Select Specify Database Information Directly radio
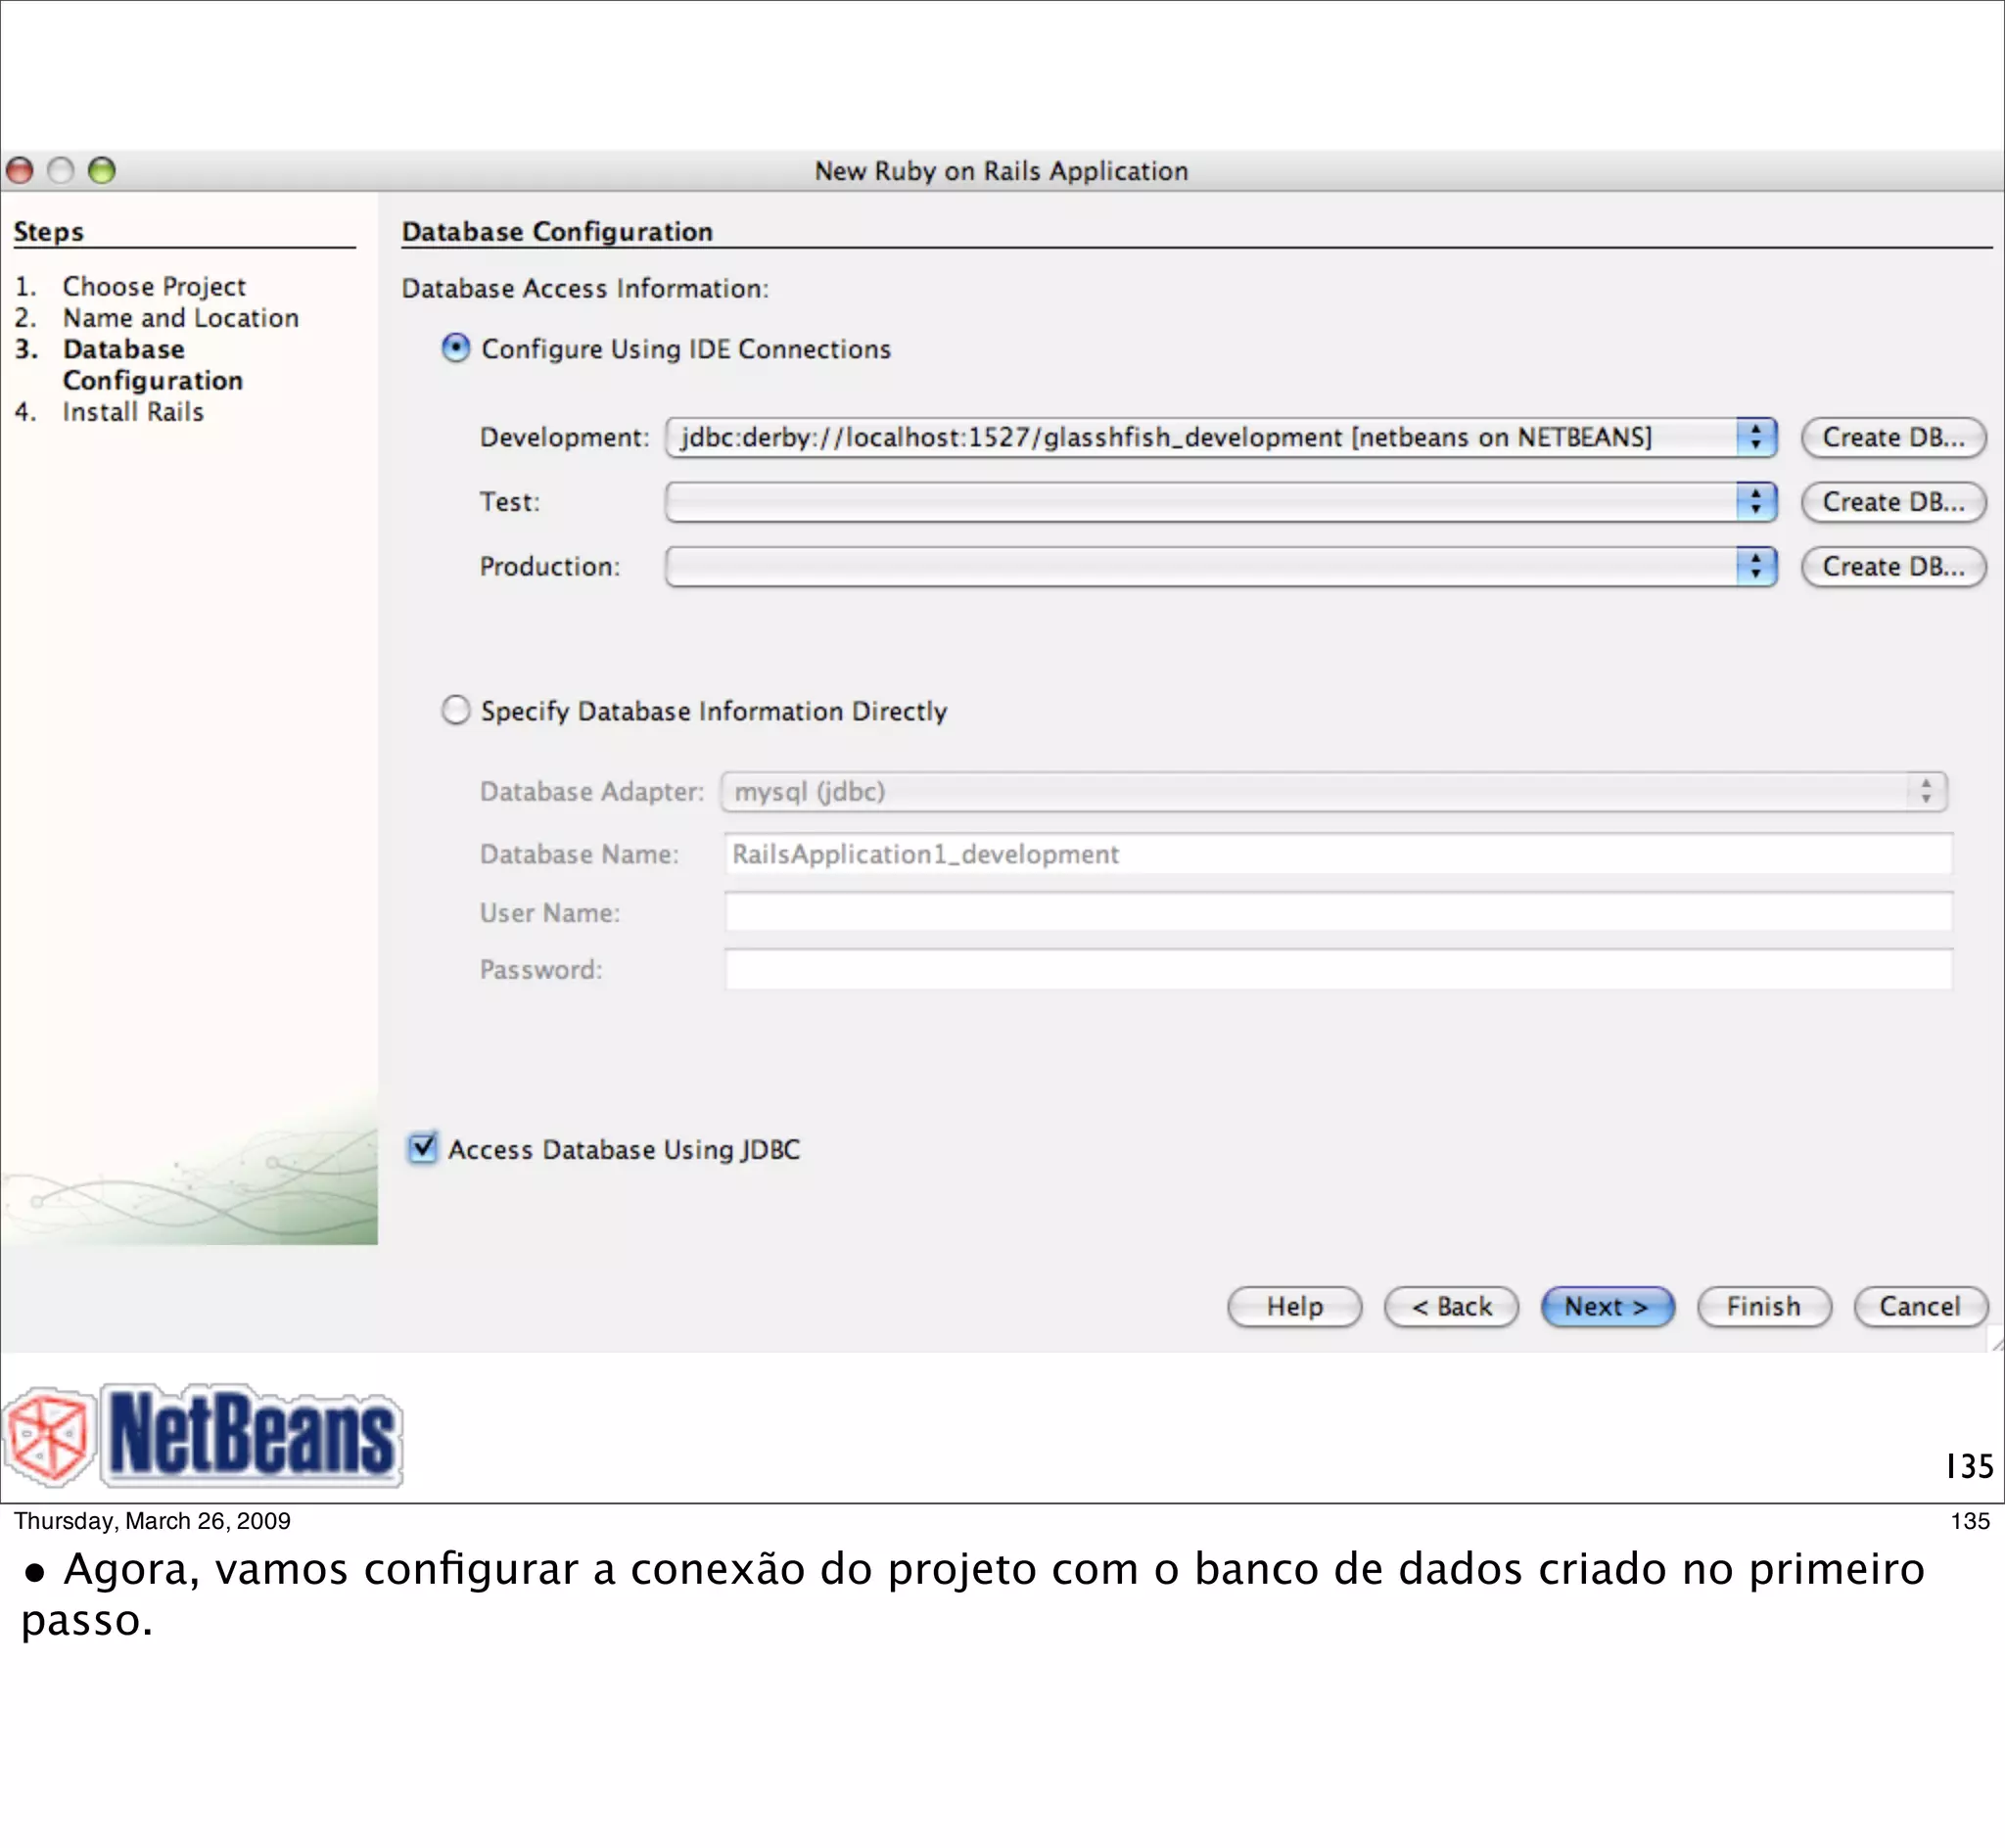The height and width of the screenshot is (1848, 2005). 455,710
